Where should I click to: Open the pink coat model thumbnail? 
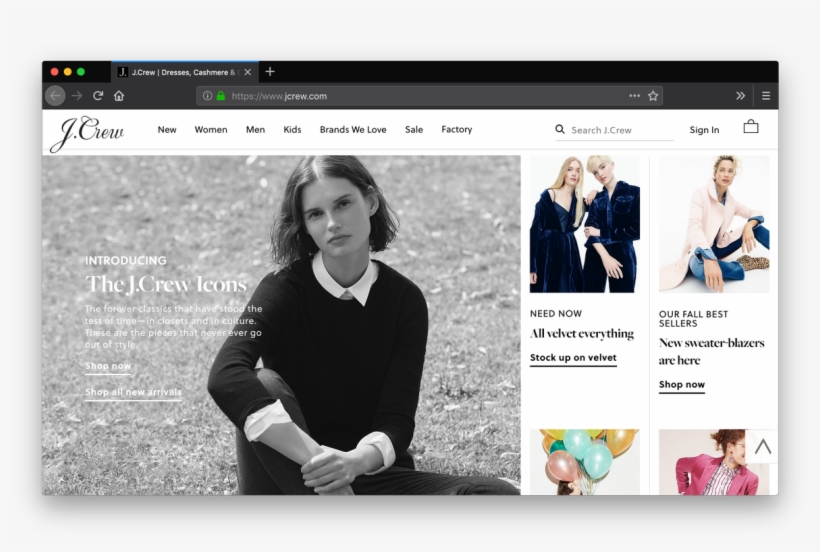tap(714, 224)
